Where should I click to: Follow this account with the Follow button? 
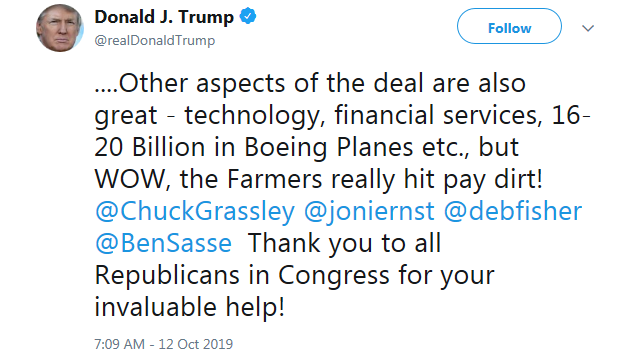pyautogui.click(x=509, y=26)
